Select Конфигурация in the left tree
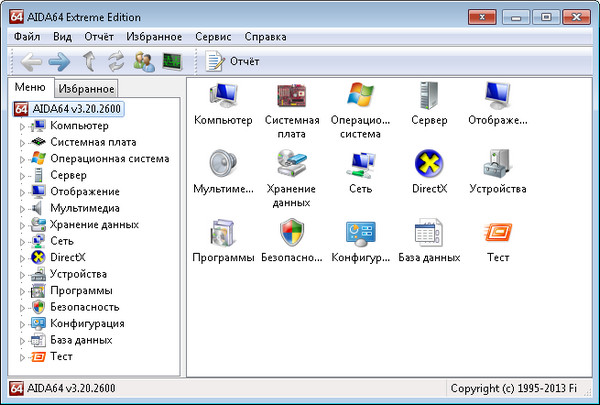Screen dimensions: 600x405 point(87,323)
